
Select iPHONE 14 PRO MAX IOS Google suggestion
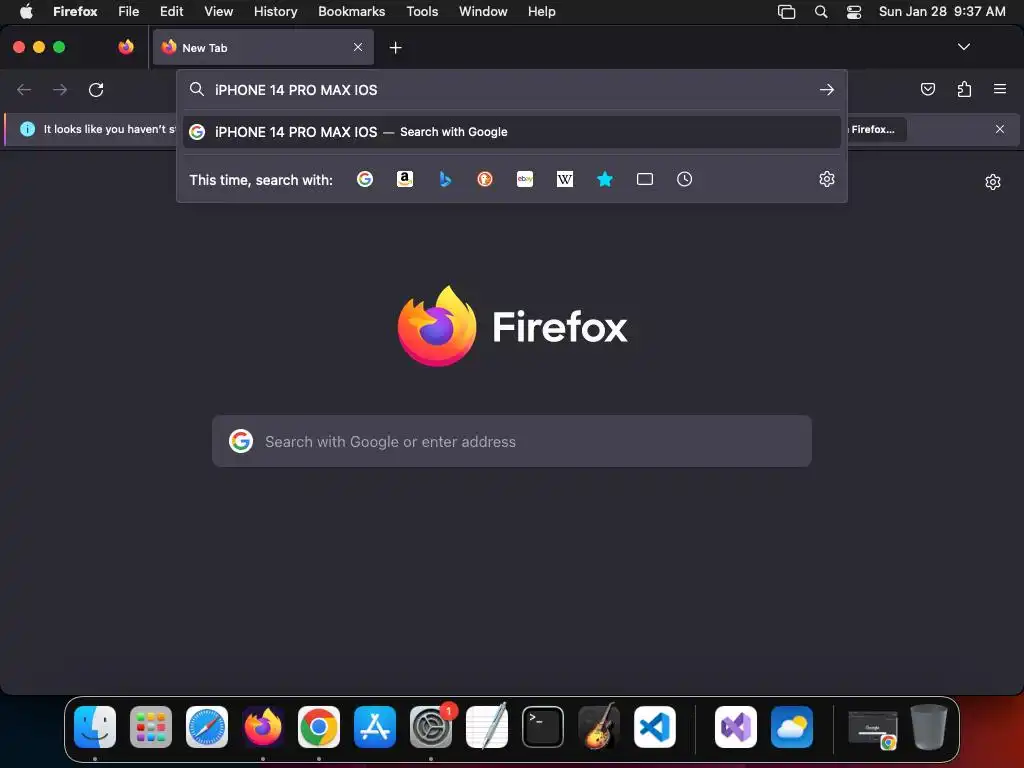512,132
